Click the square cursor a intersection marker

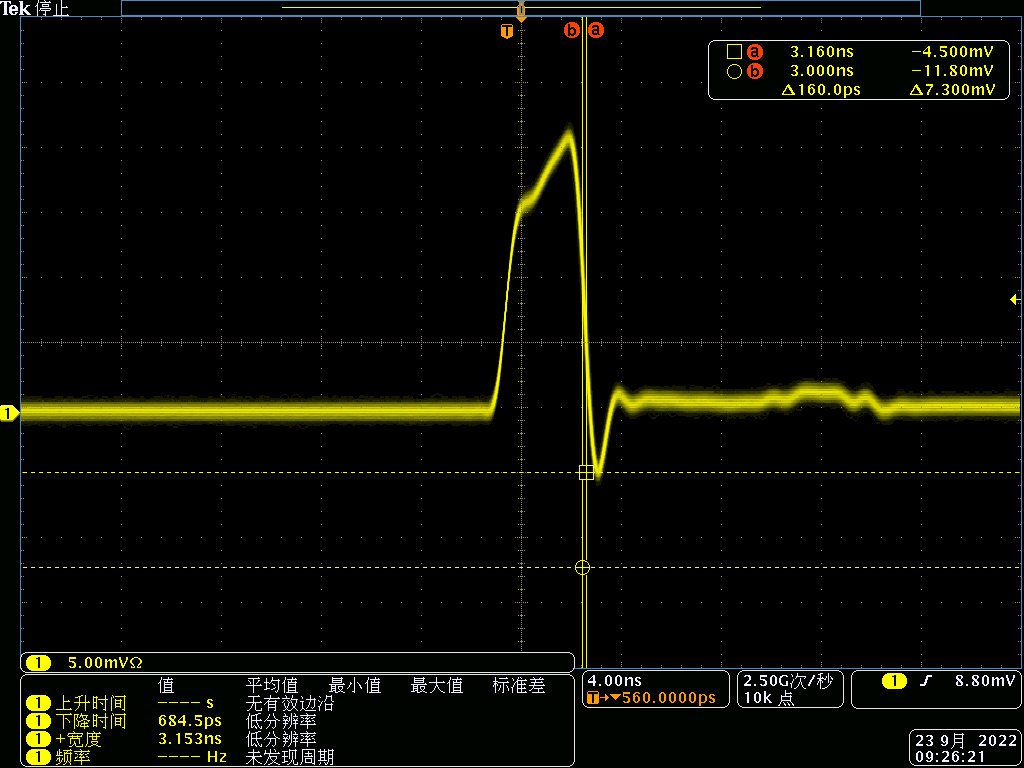tap(586, 472)
